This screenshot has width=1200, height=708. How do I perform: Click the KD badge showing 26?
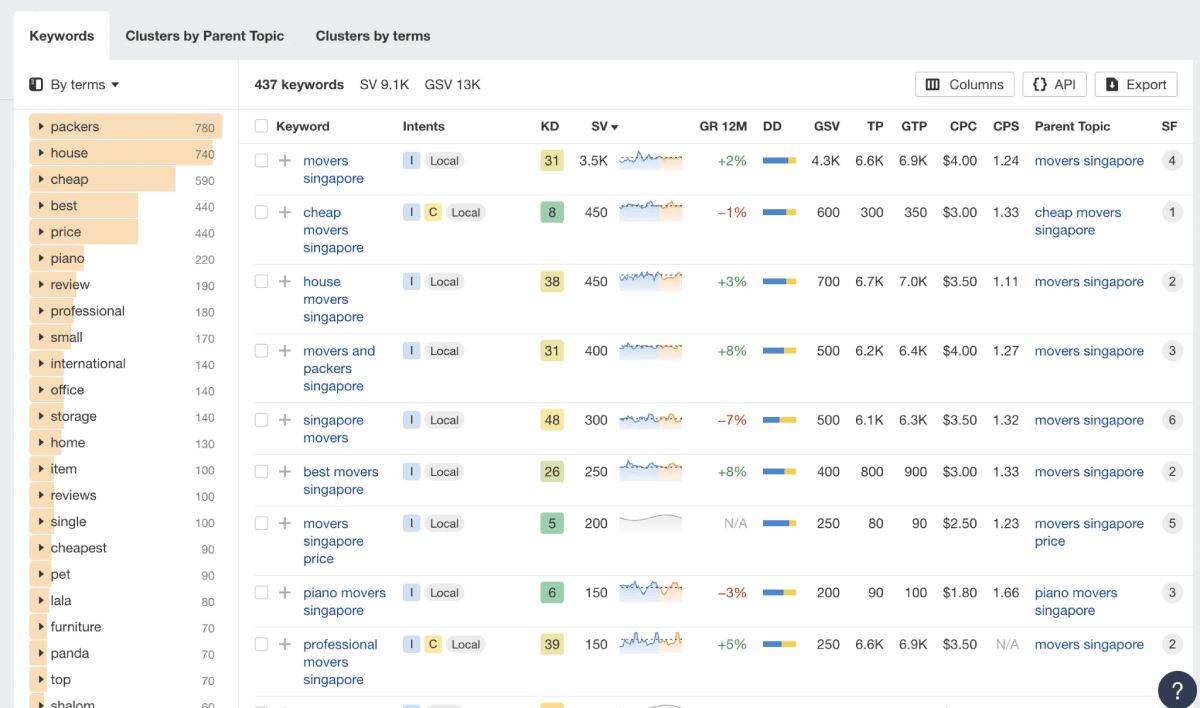pos(552,472)
